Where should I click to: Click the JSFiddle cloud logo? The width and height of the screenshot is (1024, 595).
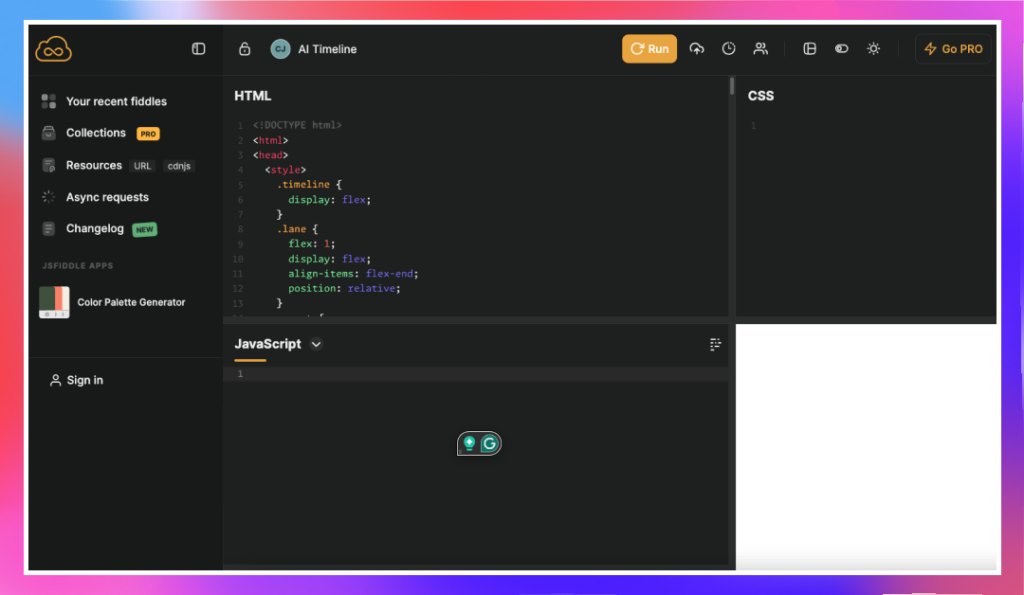(x=54, y=49)
